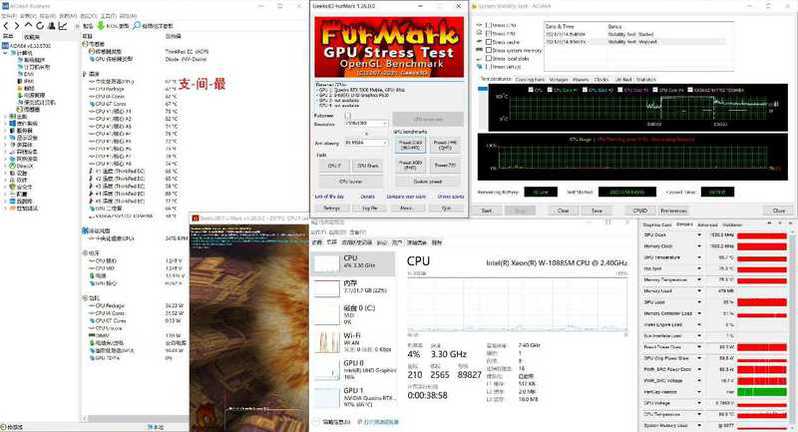This screenshot has height=432, width=798.
Task: Expand the DirectX tree node in AIDA64
Action: [6, 166]
